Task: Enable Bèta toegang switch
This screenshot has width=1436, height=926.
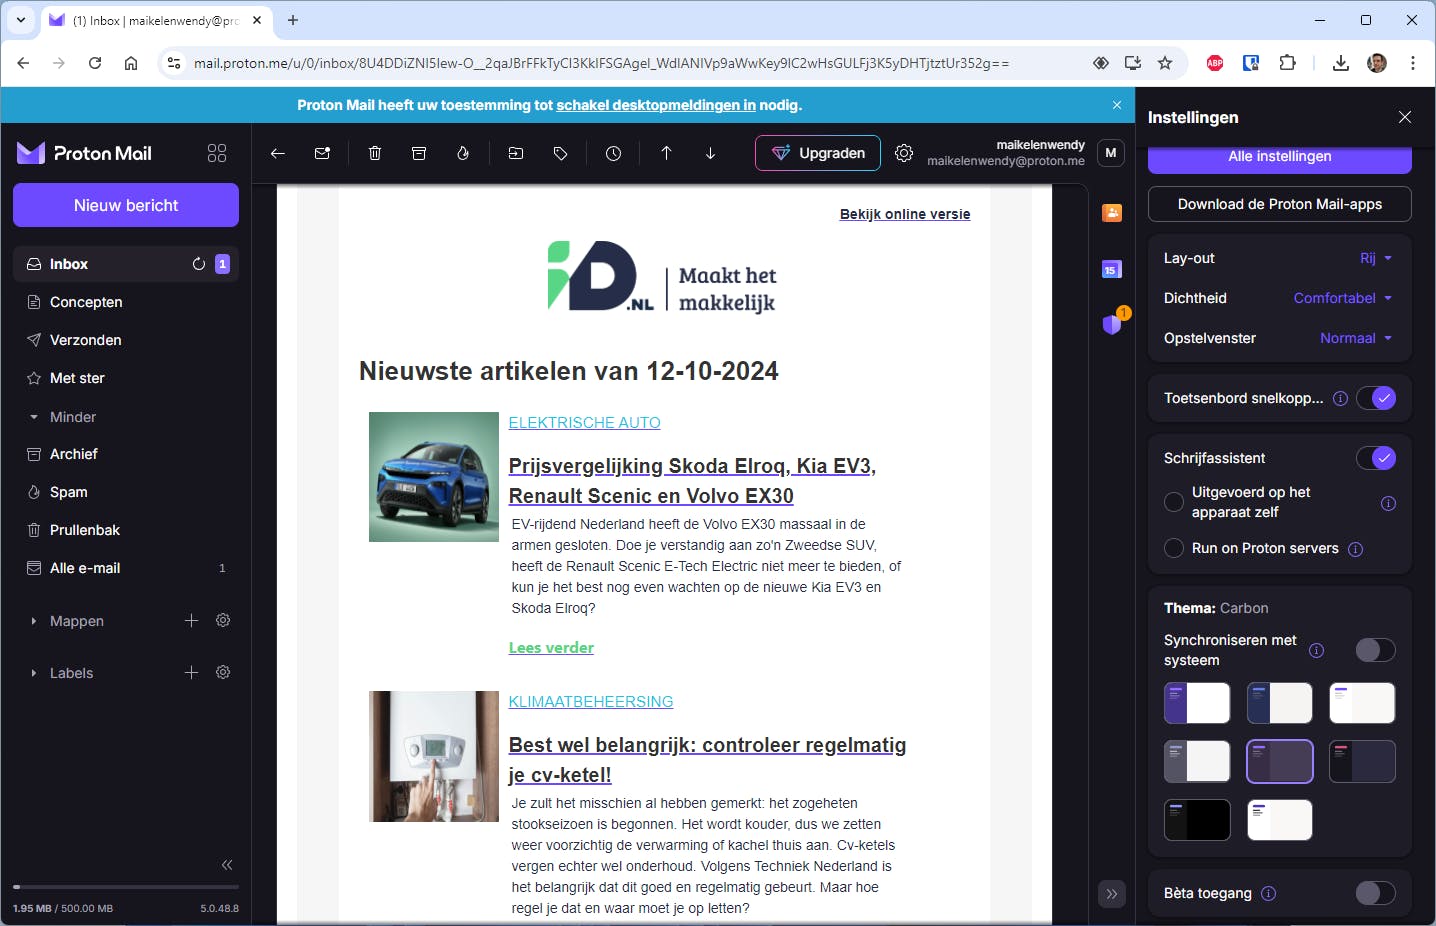Action: tap(1376, 893)
